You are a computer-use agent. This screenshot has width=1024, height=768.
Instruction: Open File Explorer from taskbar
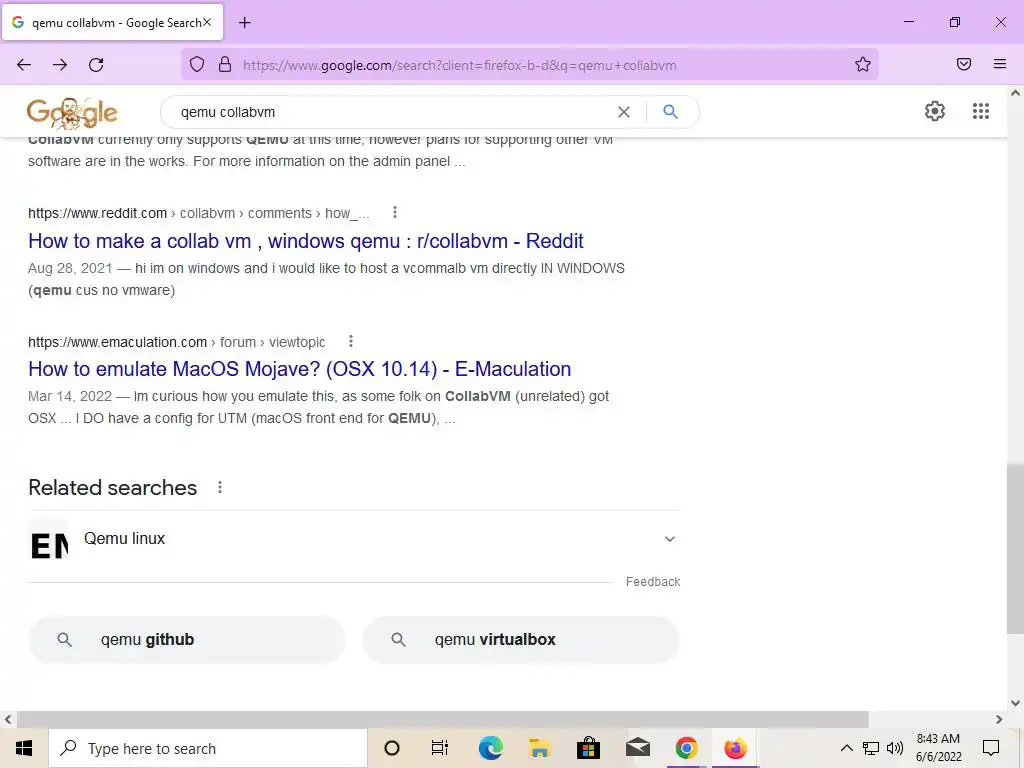tap(539, 748)
